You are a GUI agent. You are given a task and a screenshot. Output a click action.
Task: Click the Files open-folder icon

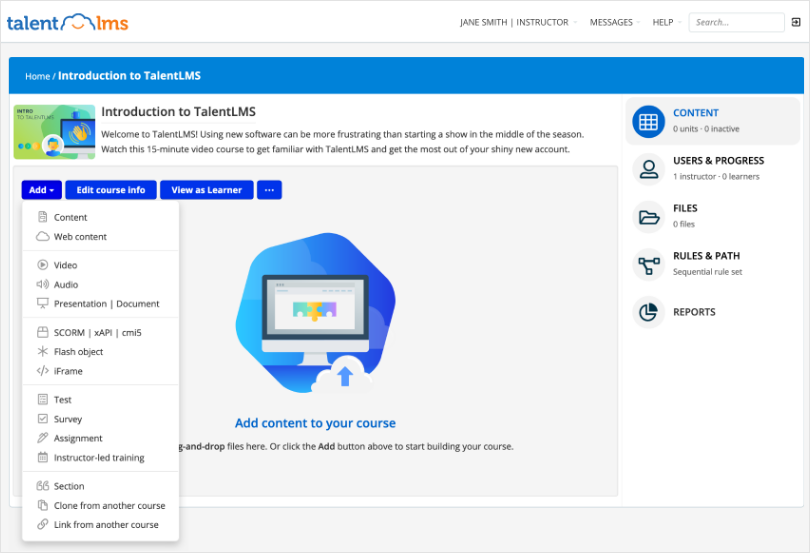648,217
